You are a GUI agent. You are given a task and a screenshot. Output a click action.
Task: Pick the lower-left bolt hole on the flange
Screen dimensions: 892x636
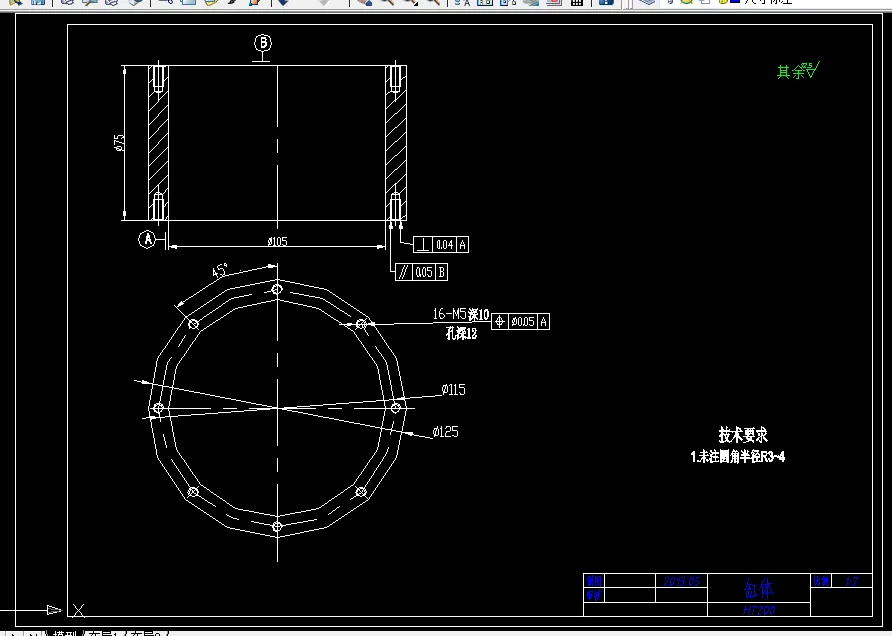pos(193,492)
